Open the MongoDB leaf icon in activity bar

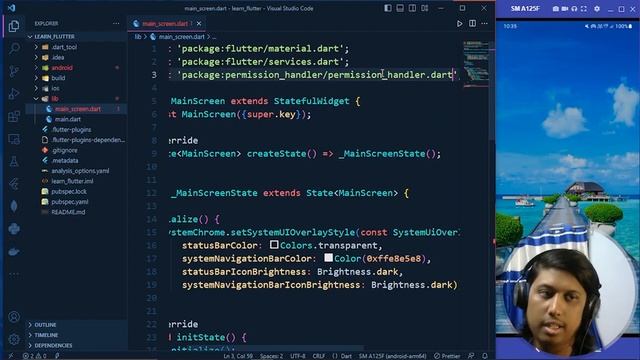click(14, 207)
